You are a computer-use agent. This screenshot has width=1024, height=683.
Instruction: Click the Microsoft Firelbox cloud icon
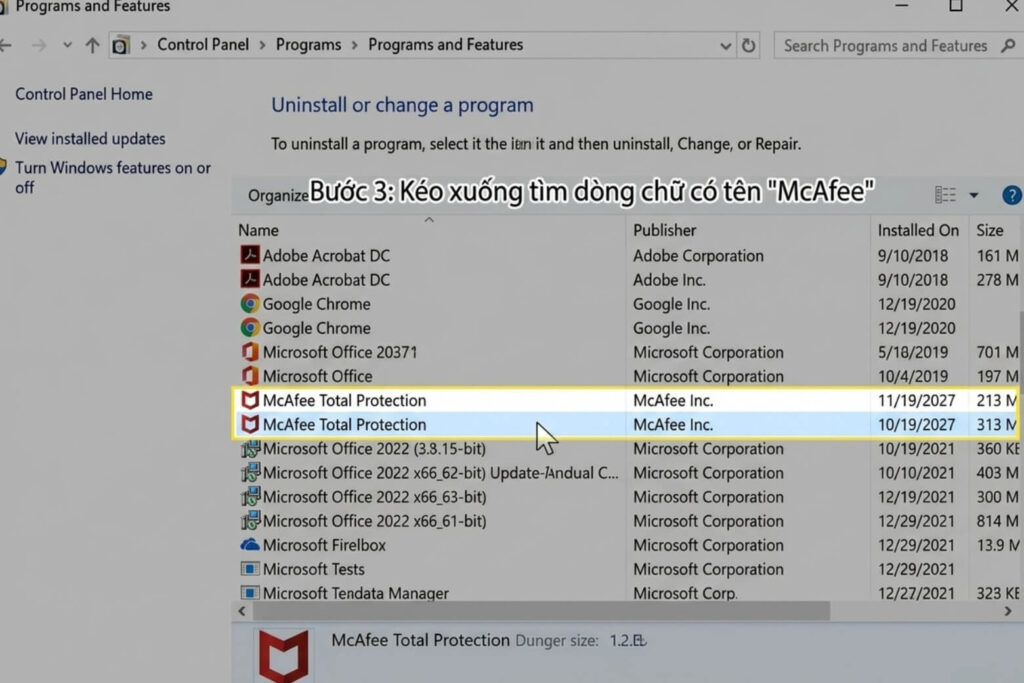click(249, 545)
